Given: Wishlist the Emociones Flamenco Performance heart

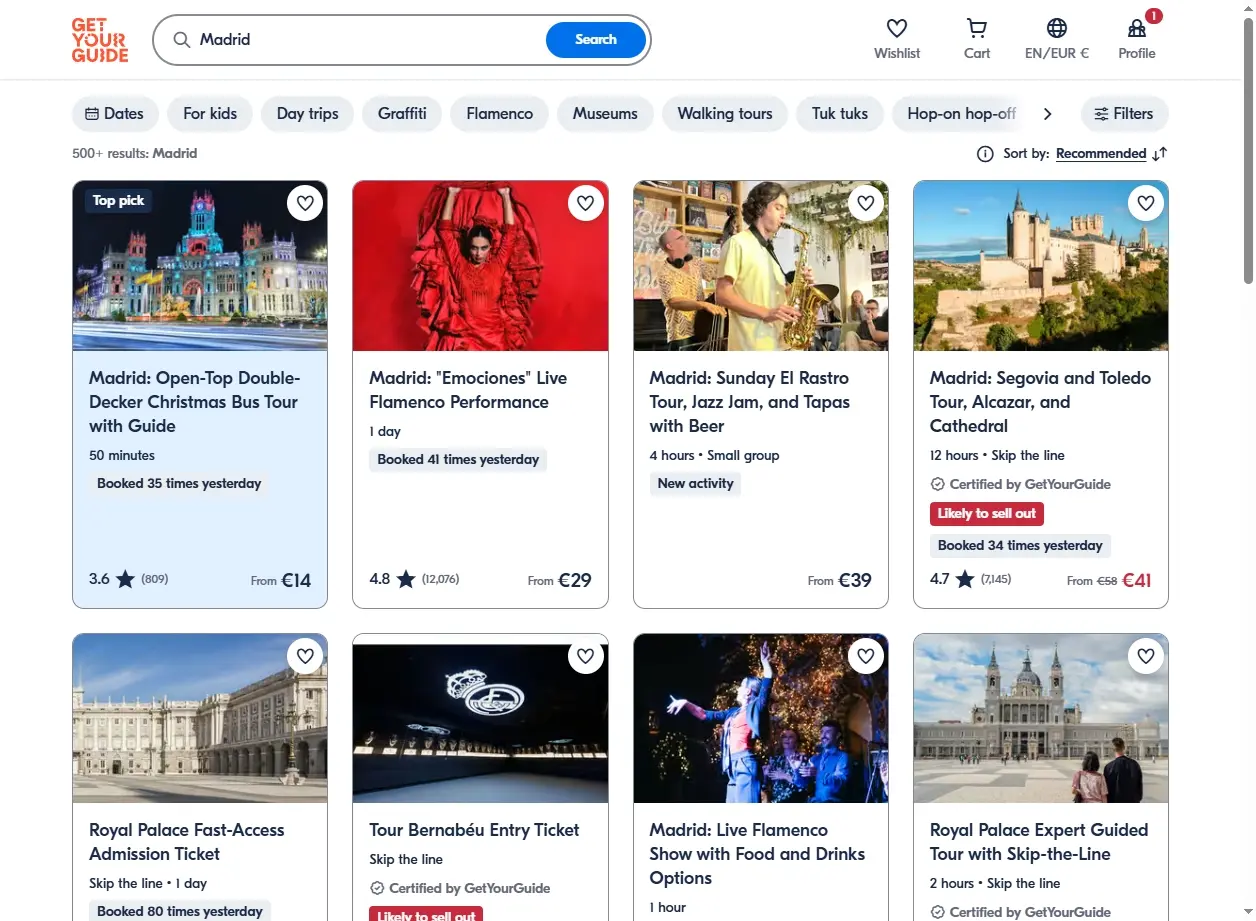Looking at the screenshot, I should [x=586, y=203].
